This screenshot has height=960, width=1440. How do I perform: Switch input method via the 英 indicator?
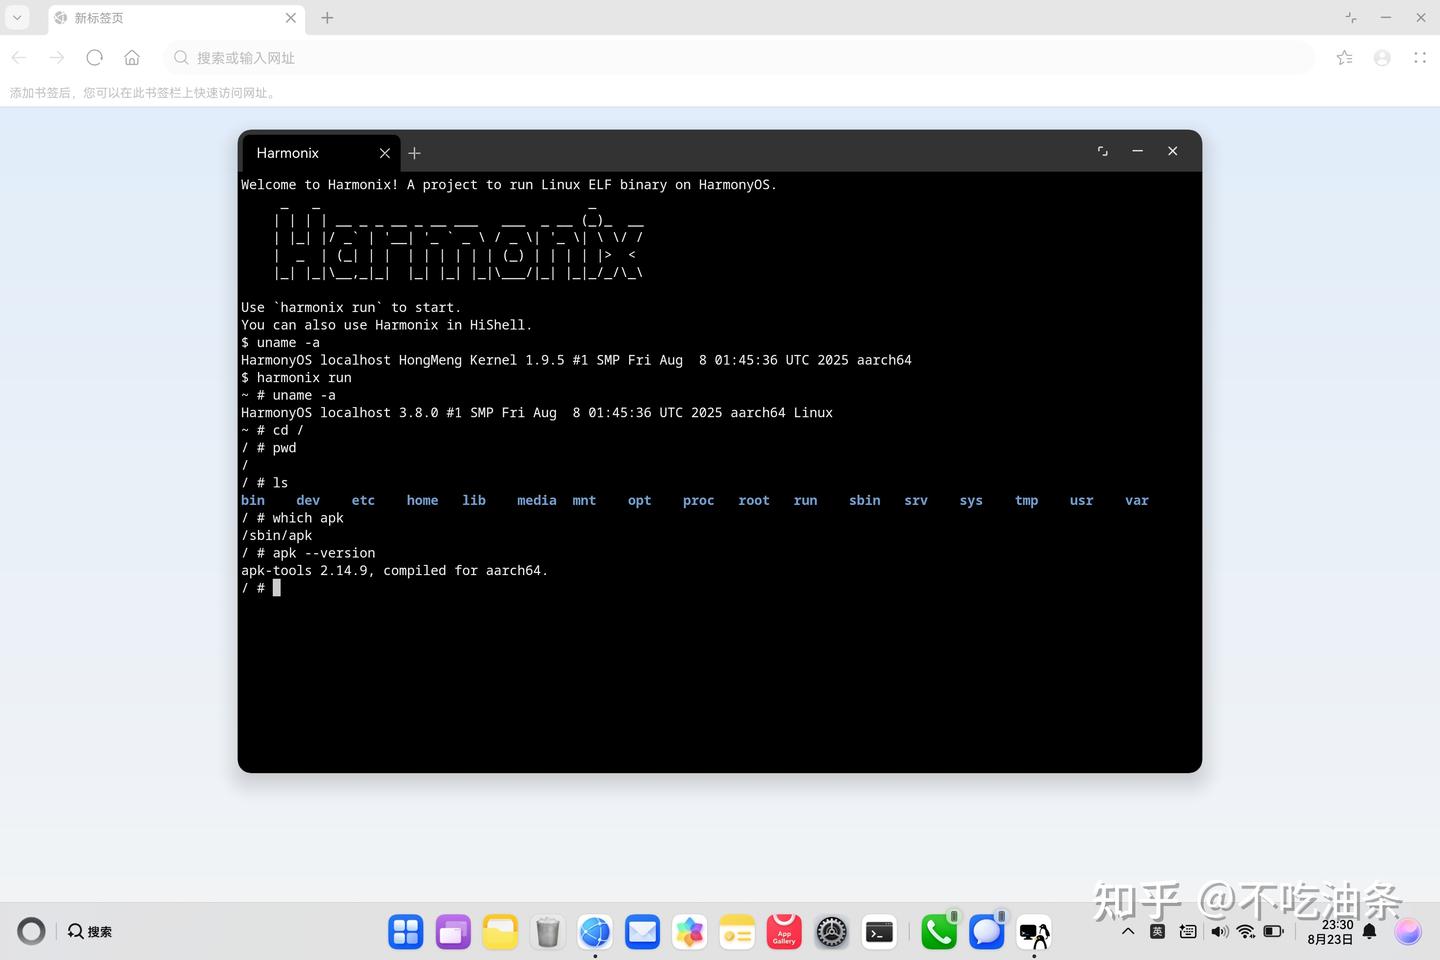(1157, 931)
